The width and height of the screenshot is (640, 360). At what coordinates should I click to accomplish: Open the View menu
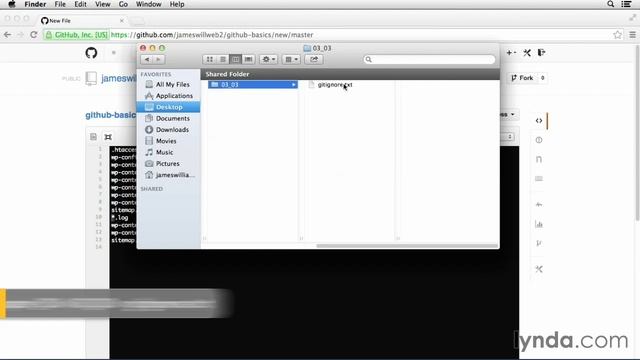point(102,4)
